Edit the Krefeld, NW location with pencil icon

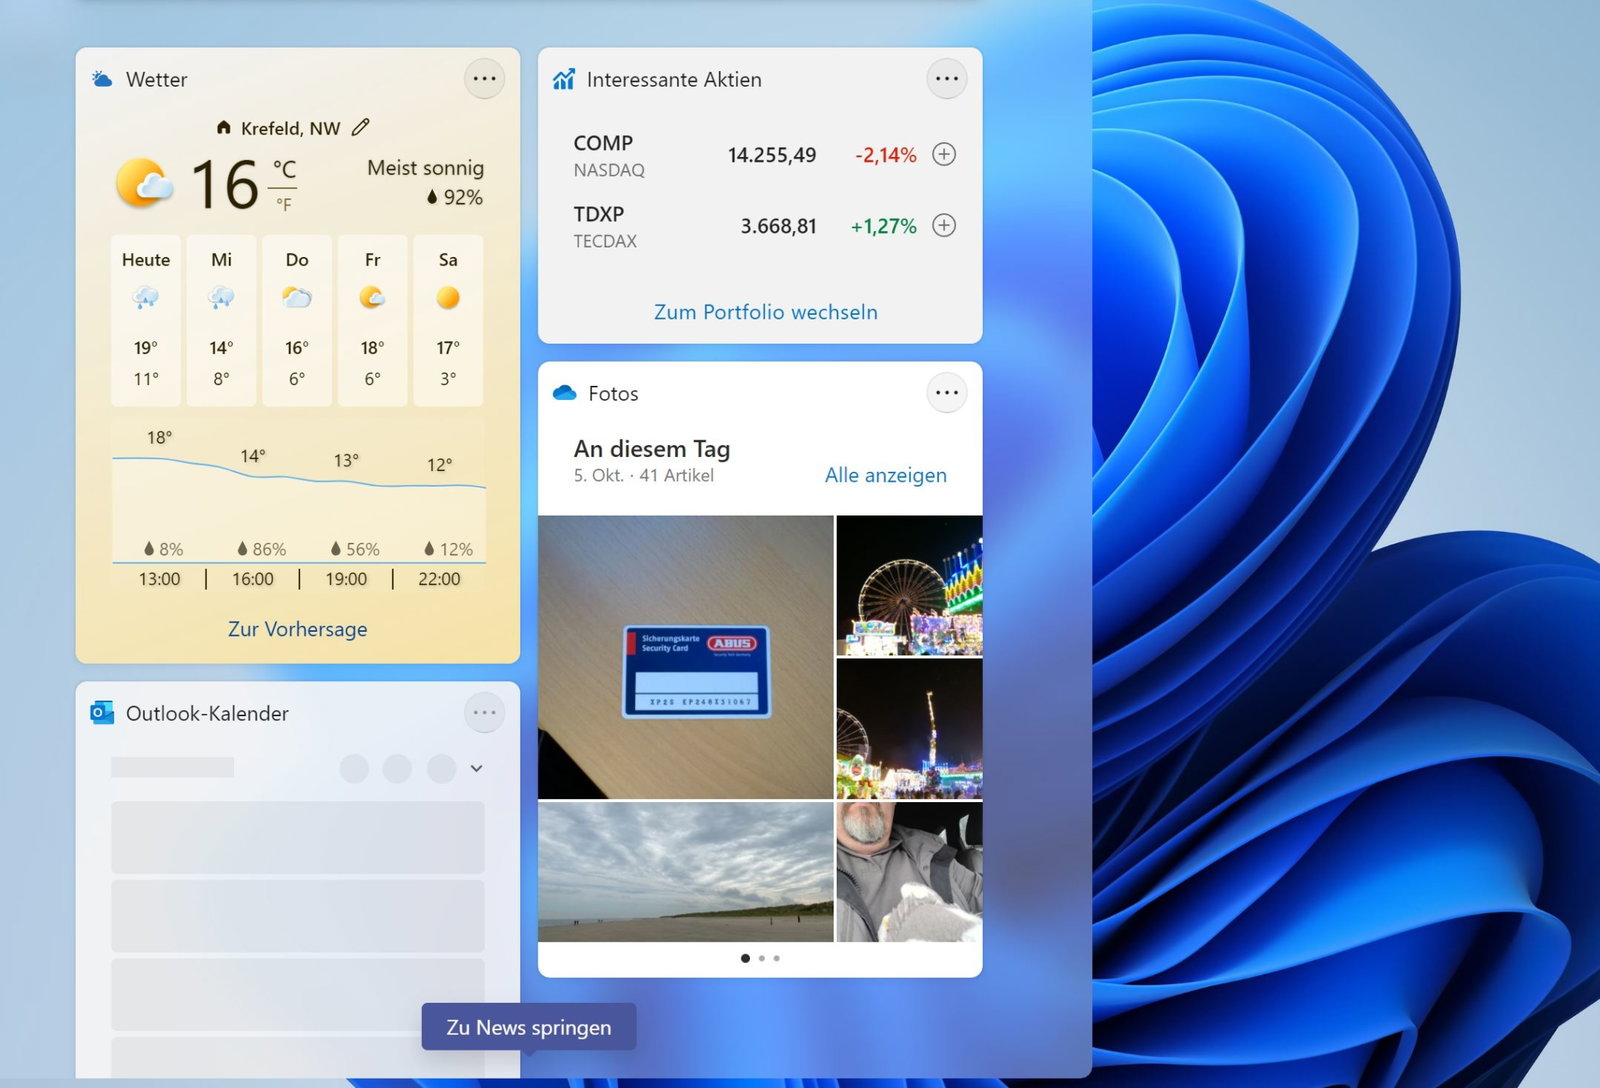(361, 128)
